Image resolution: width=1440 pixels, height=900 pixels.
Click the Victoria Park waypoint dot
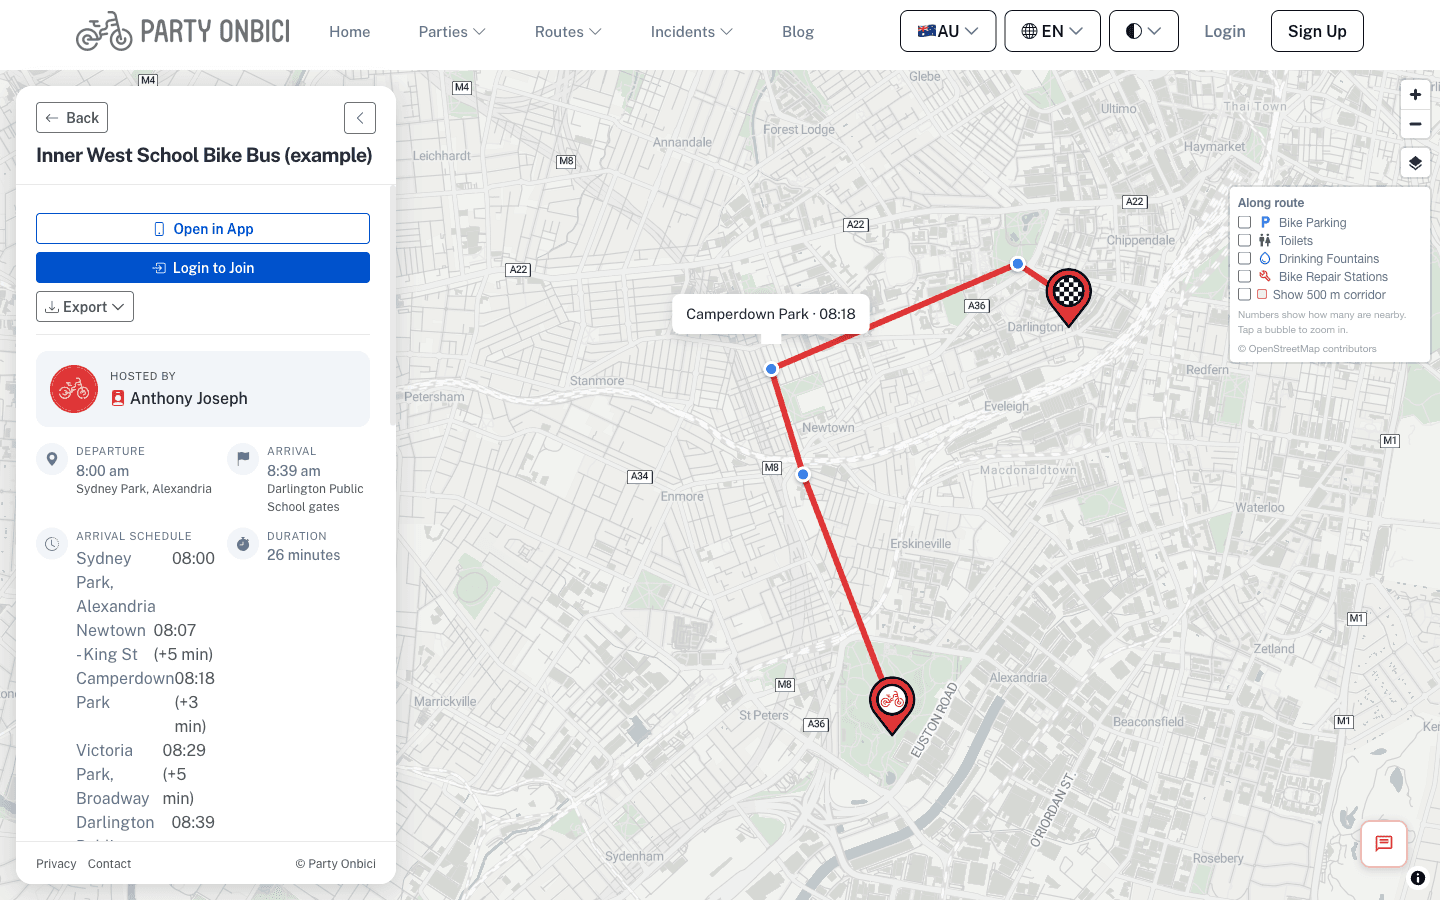tap(1018, 264)
